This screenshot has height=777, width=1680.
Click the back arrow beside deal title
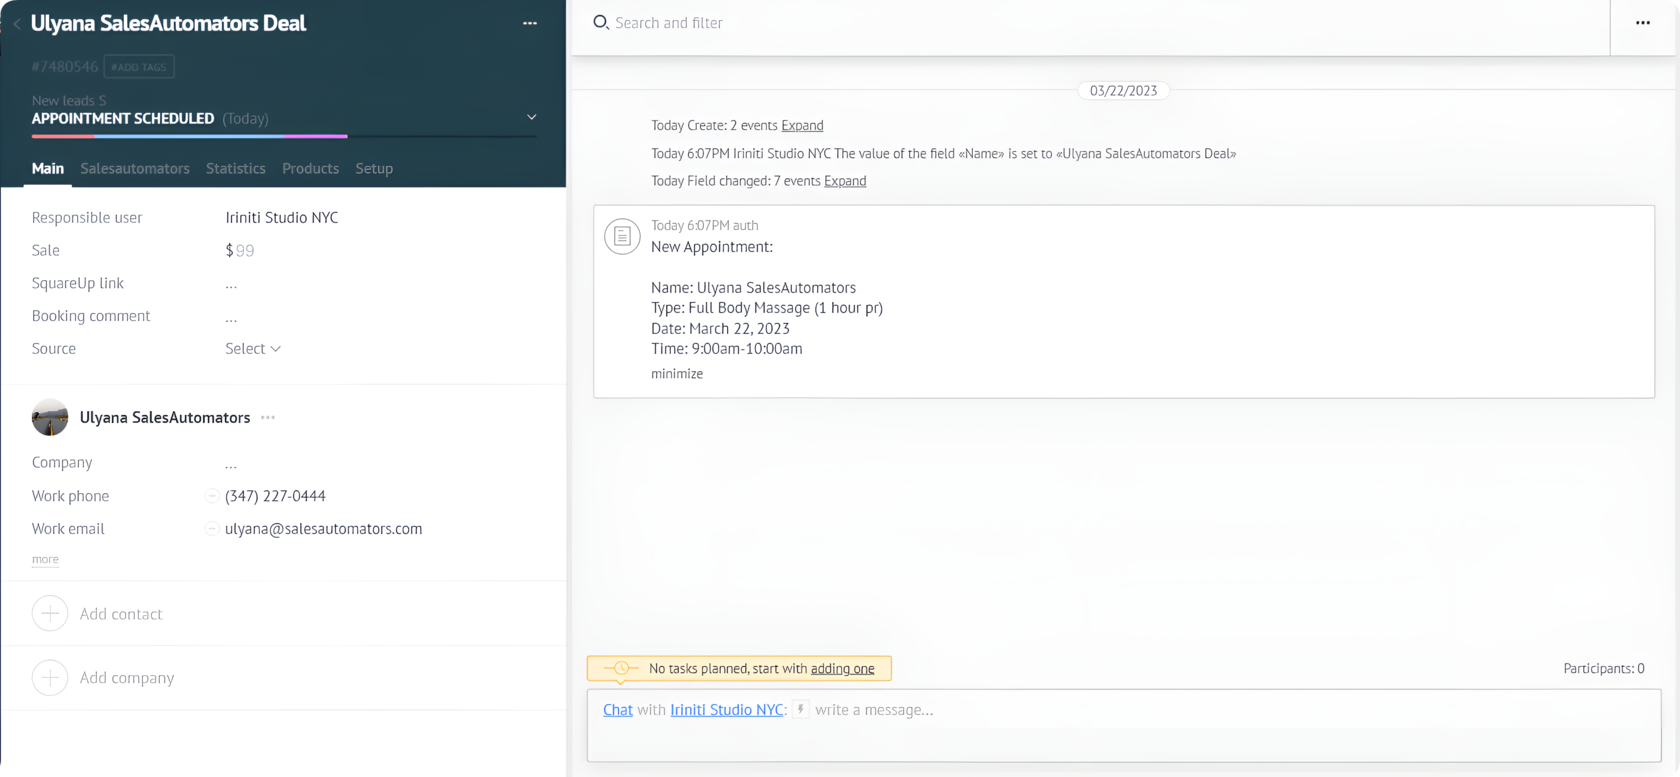coord(16,24)
